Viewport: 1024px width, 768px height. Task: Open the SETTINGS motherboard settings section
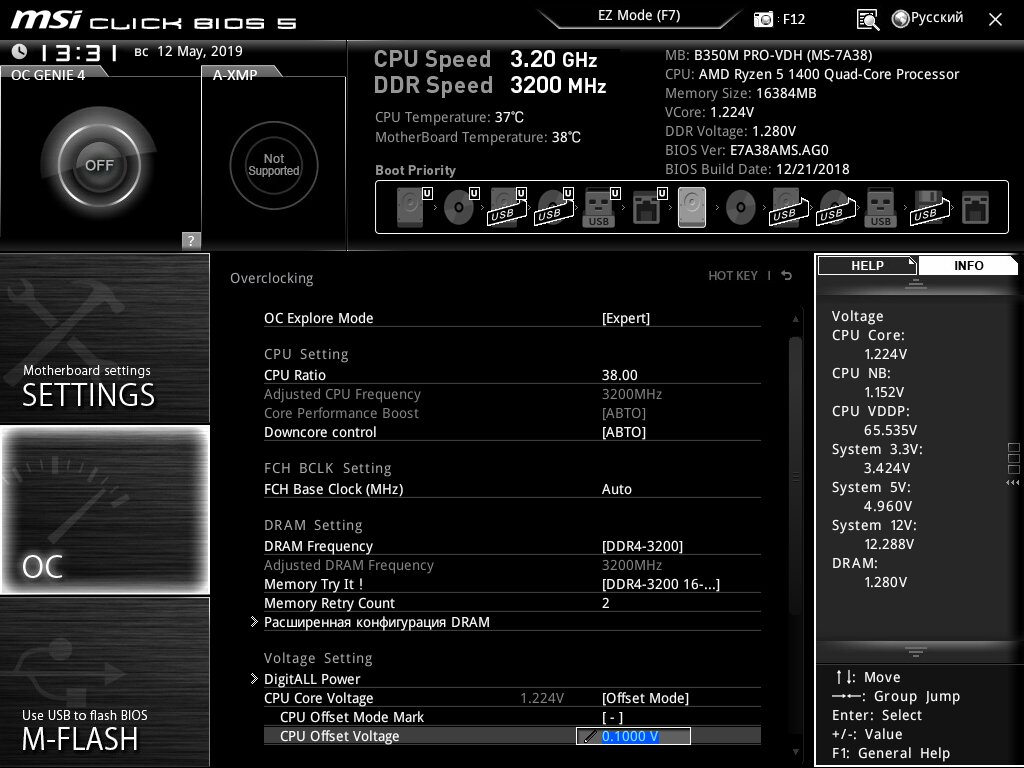coord(104,338)
